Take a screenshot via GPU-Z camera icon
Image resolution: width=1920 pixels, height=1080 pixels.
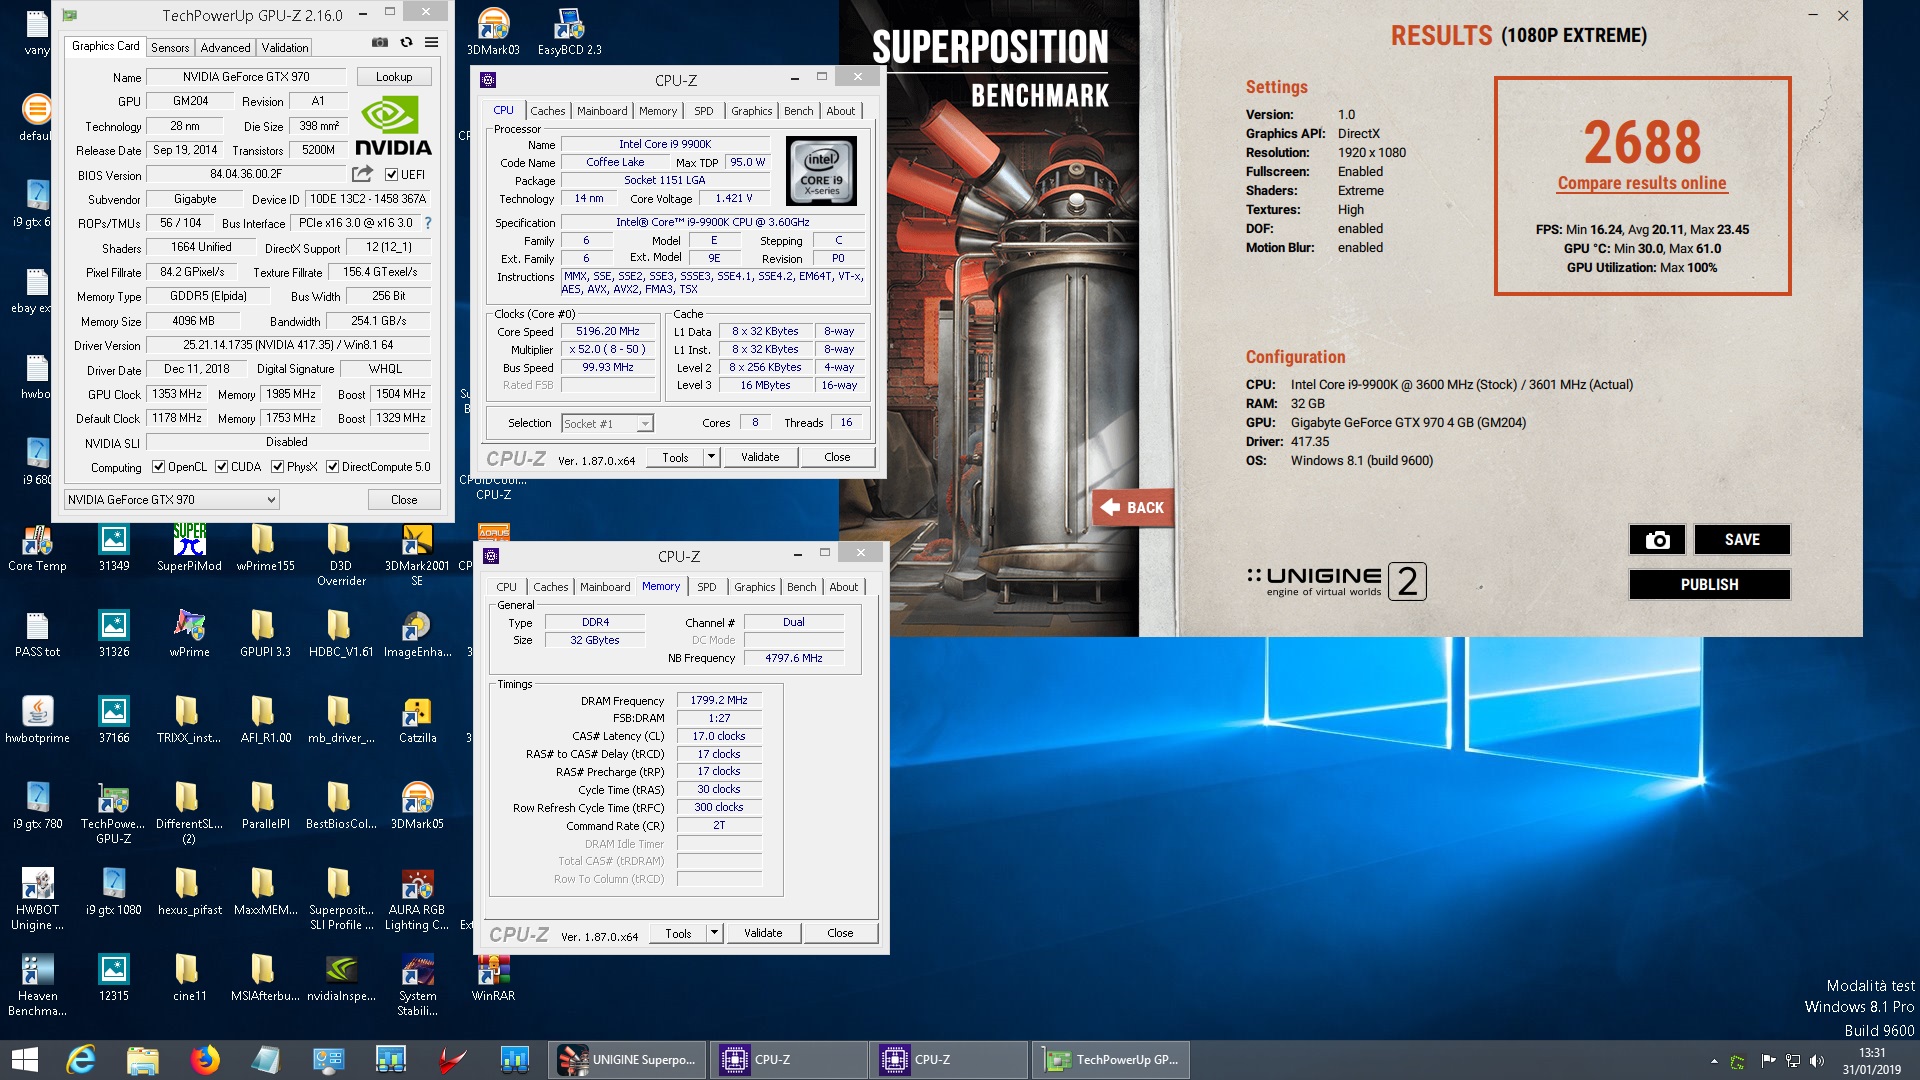(380, 42)
